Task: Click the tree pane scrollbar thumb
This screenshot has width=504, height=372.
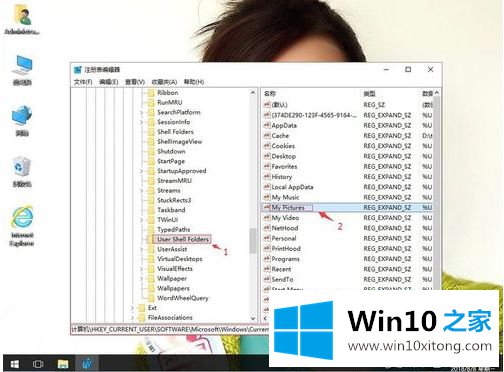Action: point(253,241)
